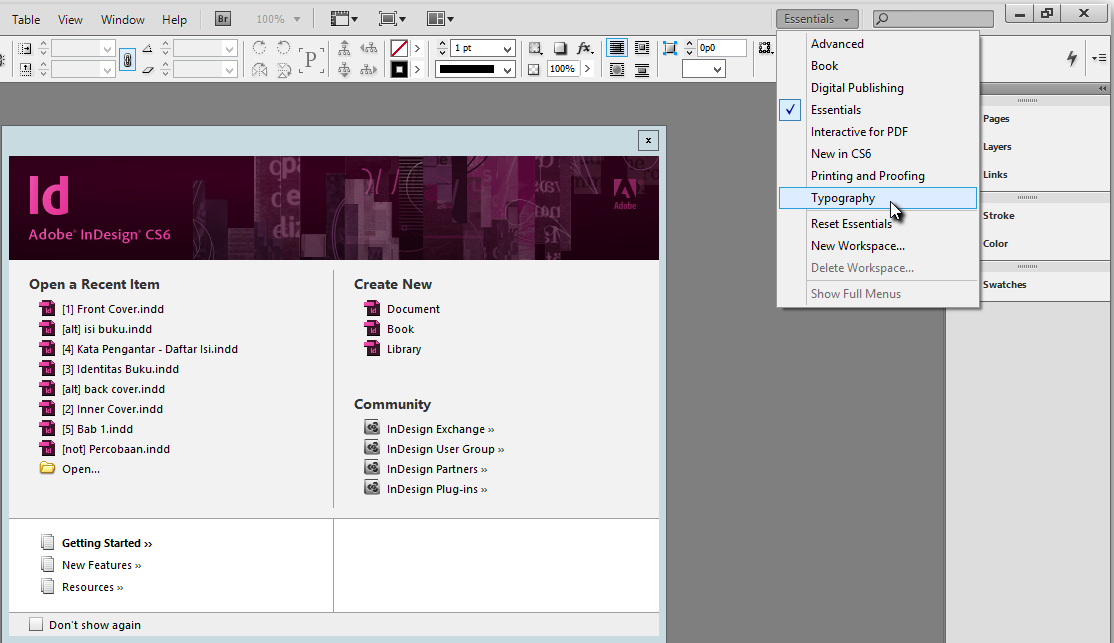This screenshot has width=1114, height=643.
Task: Open the stroke weight dropdown
Action: point(508,47)
